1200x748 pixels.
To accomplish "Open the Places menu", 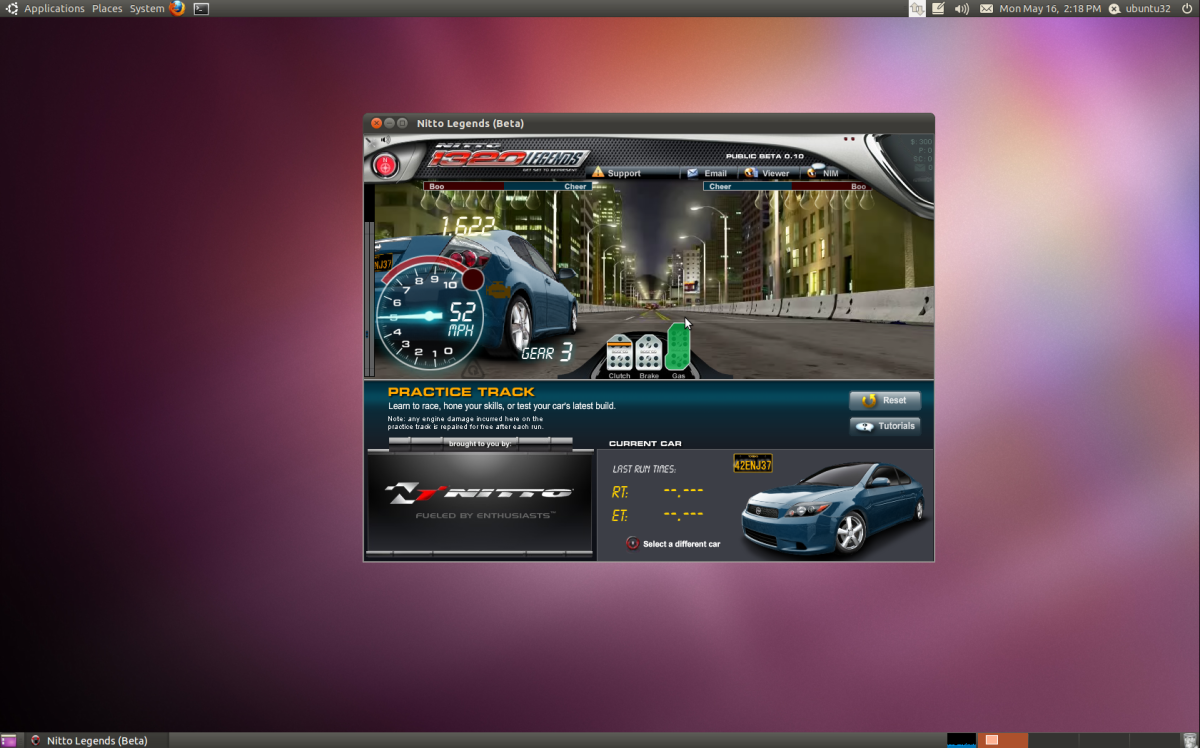I will (x=107, y=8).
